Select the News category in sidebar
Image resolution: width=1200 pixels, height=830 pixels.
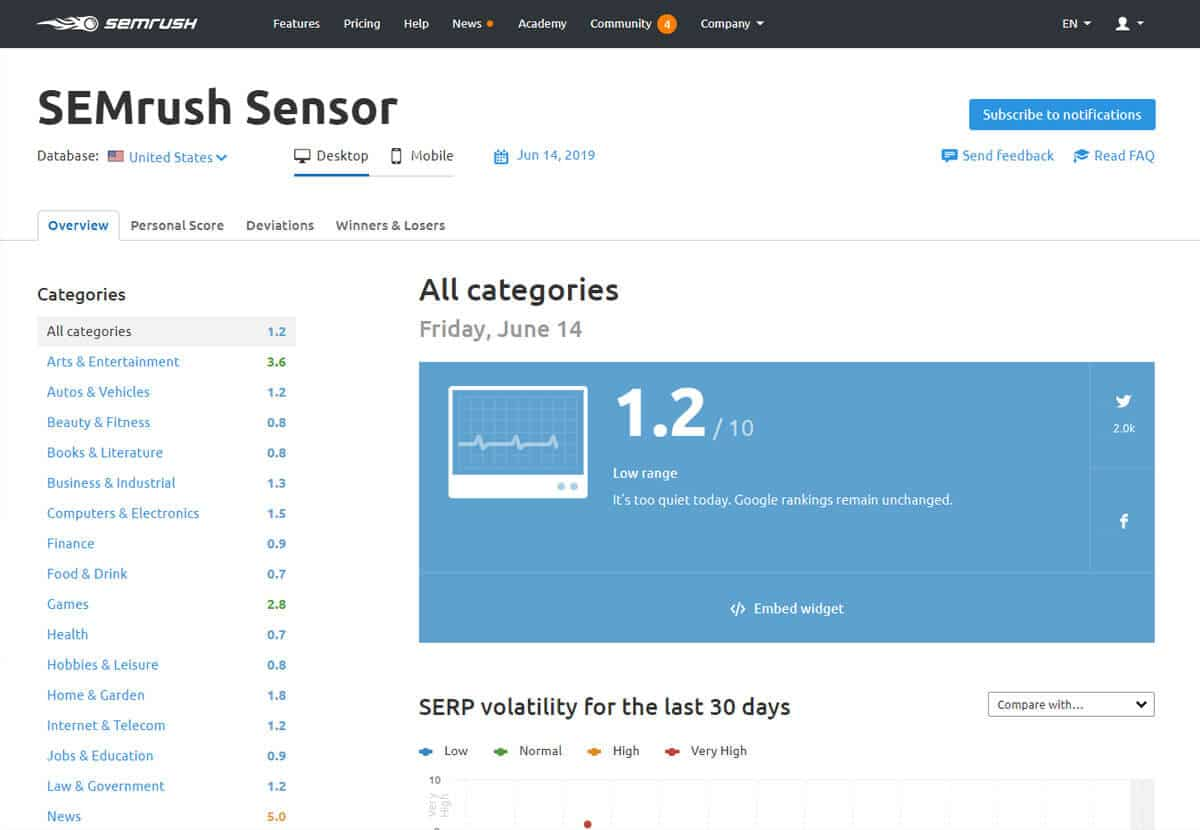(x=64, y=816)
